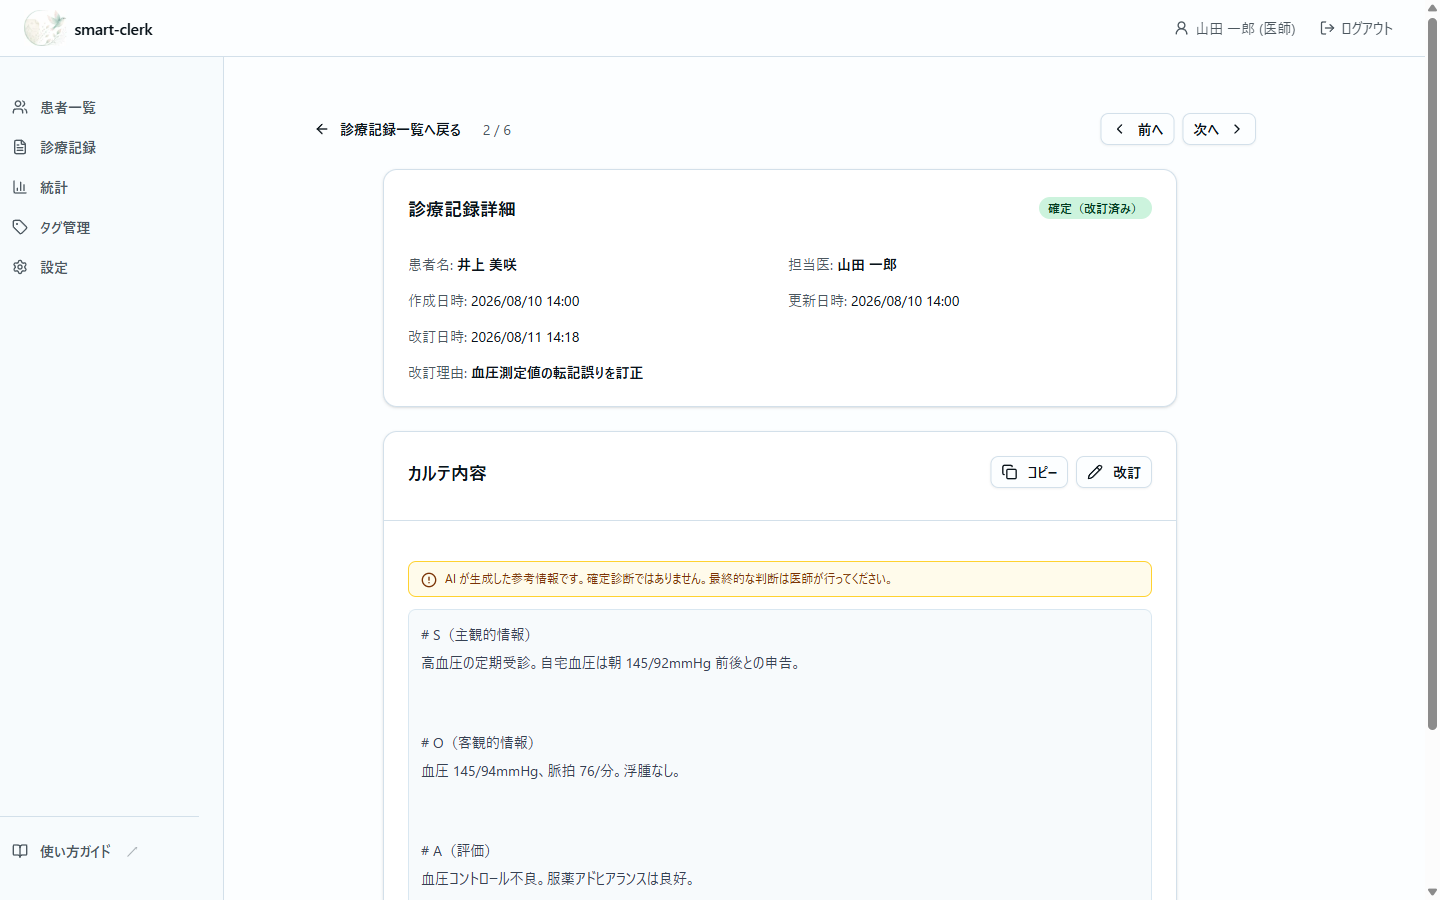
Task: Open the 使い方ガイド link
Action: (75, 851)
